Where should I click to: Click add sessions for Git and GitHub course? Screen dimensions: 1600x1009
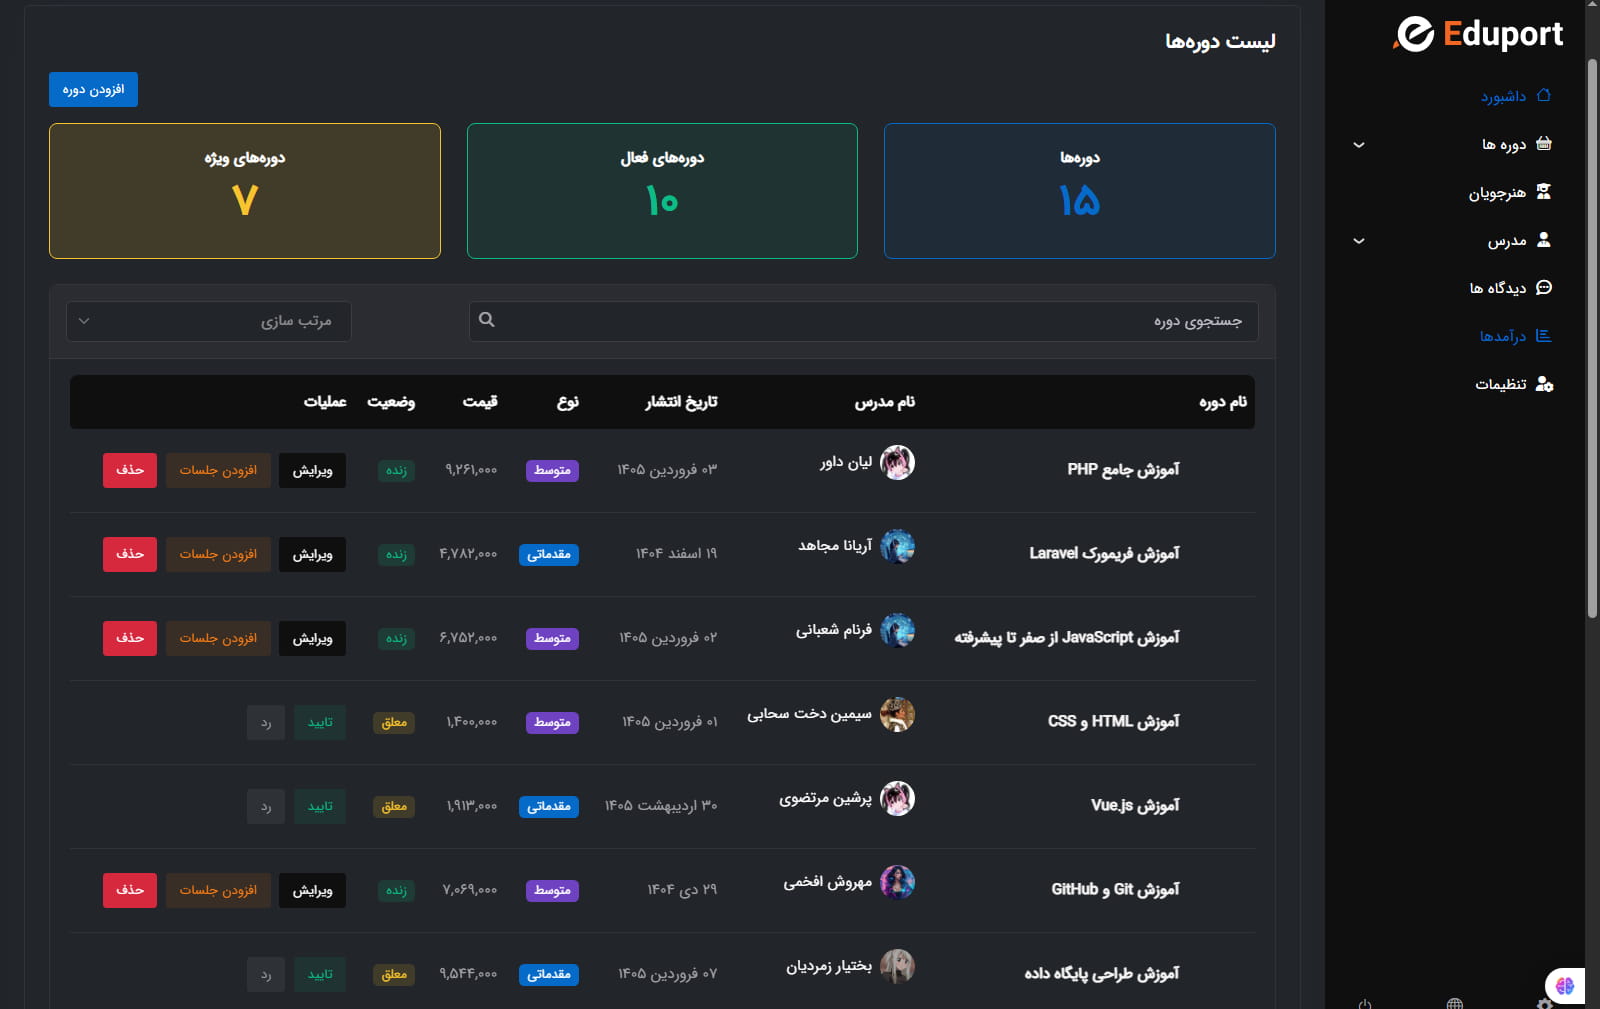[x=218, y=890]
